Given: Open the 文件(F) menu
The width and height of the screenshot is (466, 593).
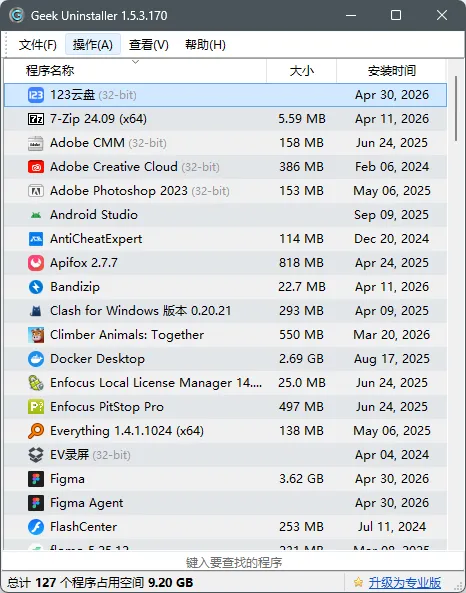Looking at the screenshot, I should 37,45.
